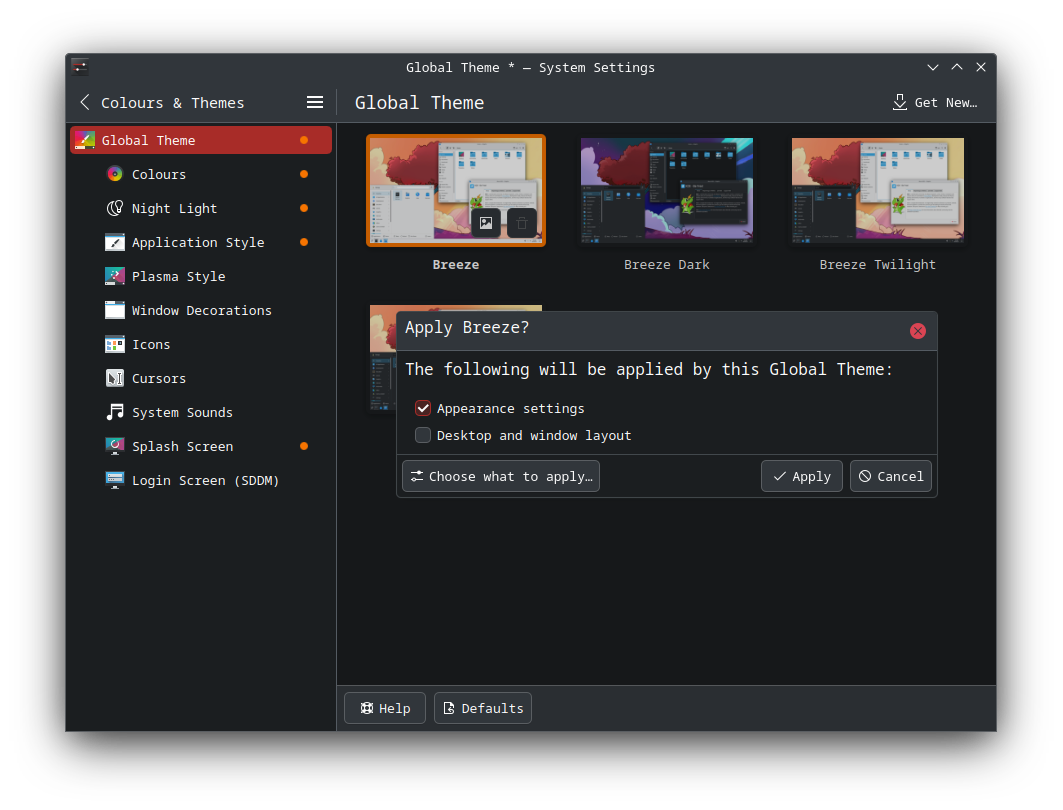Viewport: 1063px width, 810px height.
Task: Click the Splash Screen monitor icon
Action: click(115, 446)
